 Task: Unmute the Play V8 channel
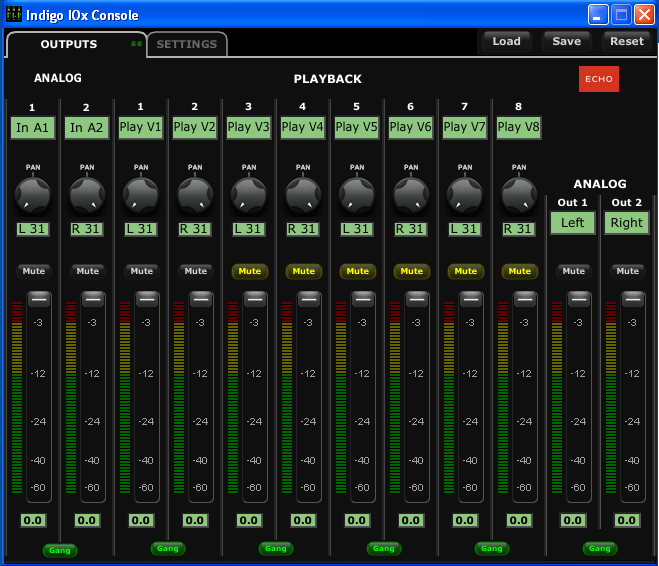pos(520,271)
